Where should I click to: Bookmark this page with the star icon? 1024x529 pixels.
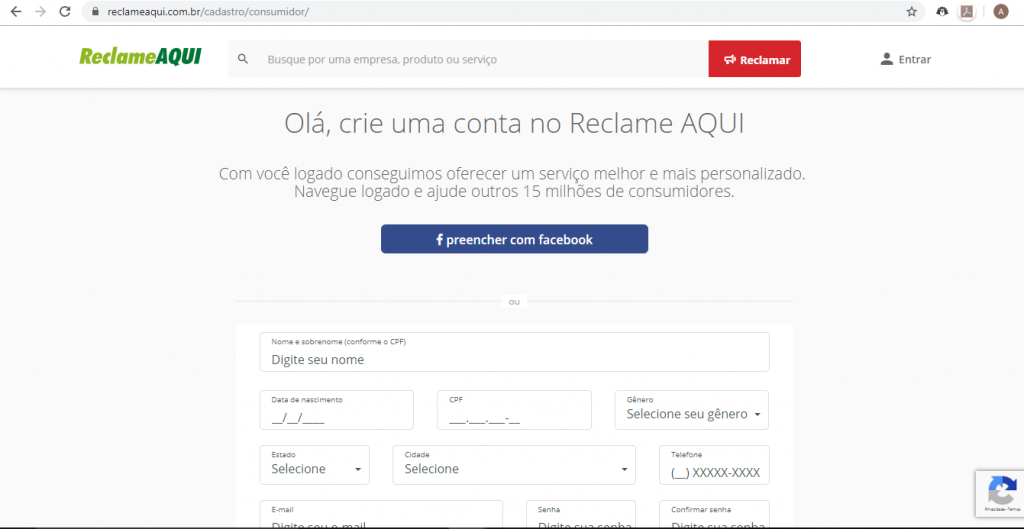click(911, 12)
